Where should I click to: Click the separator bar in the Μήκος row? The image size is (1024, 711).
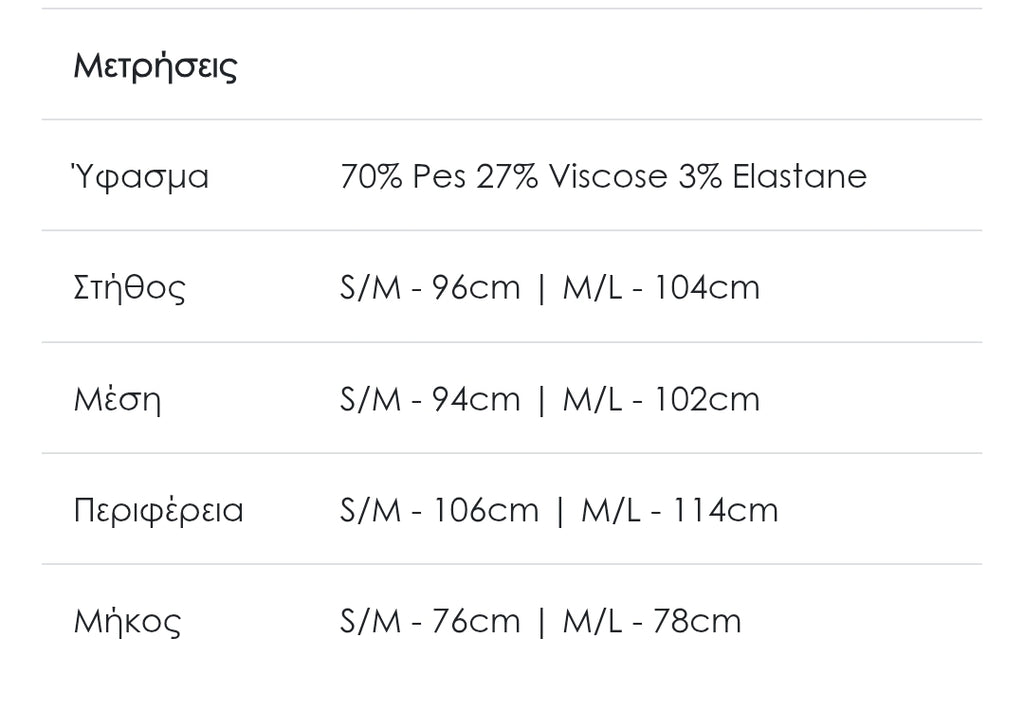click(541, 622)
